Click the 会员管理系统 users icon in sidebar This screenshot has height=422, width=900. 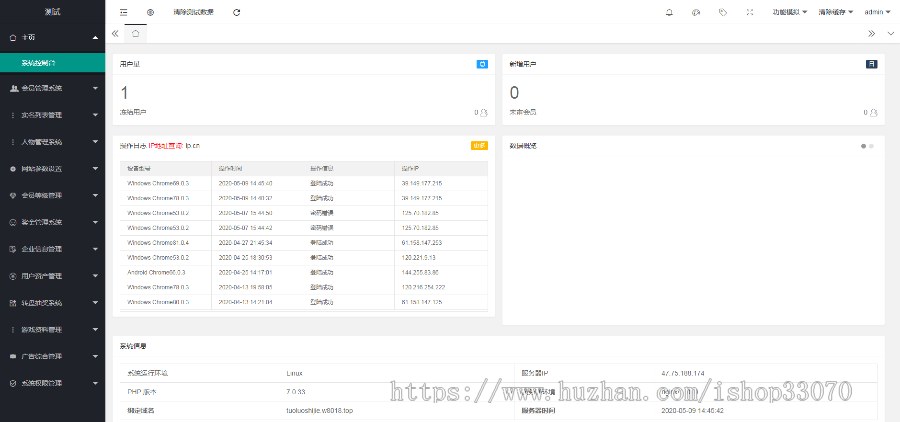pyautogui.click(x=13, y=88)
